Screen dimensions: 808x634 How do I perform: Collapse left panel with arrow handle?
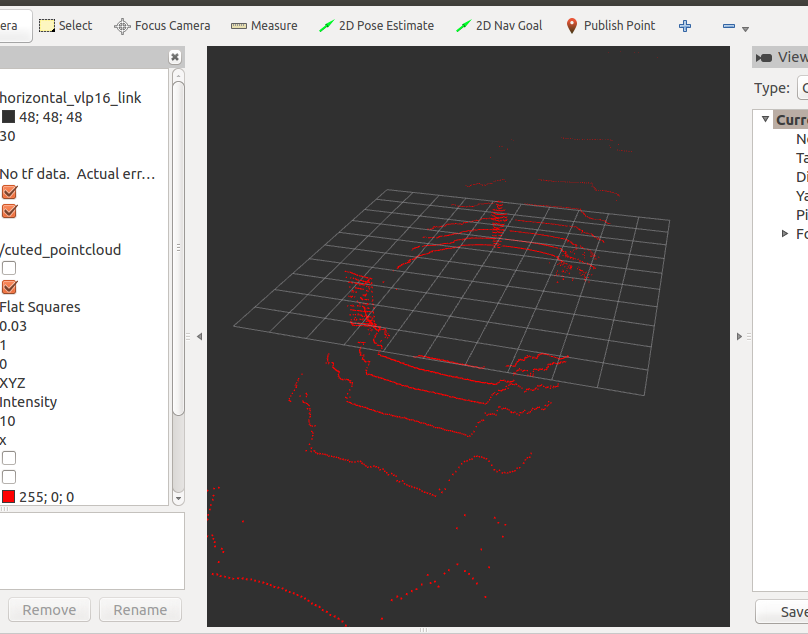pos(199,337)
